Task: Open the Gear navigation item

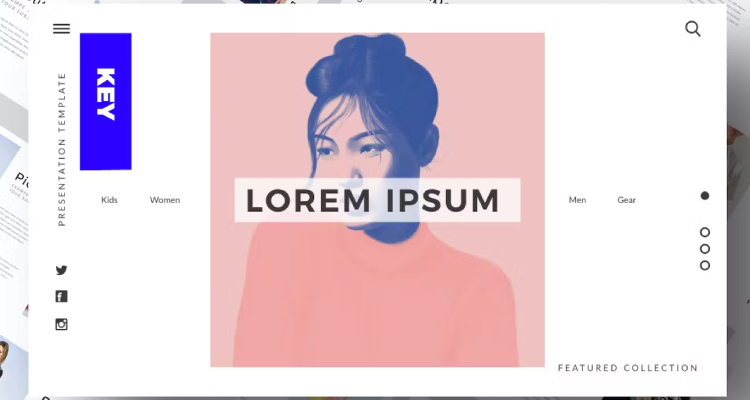Action: pos(627,200)
